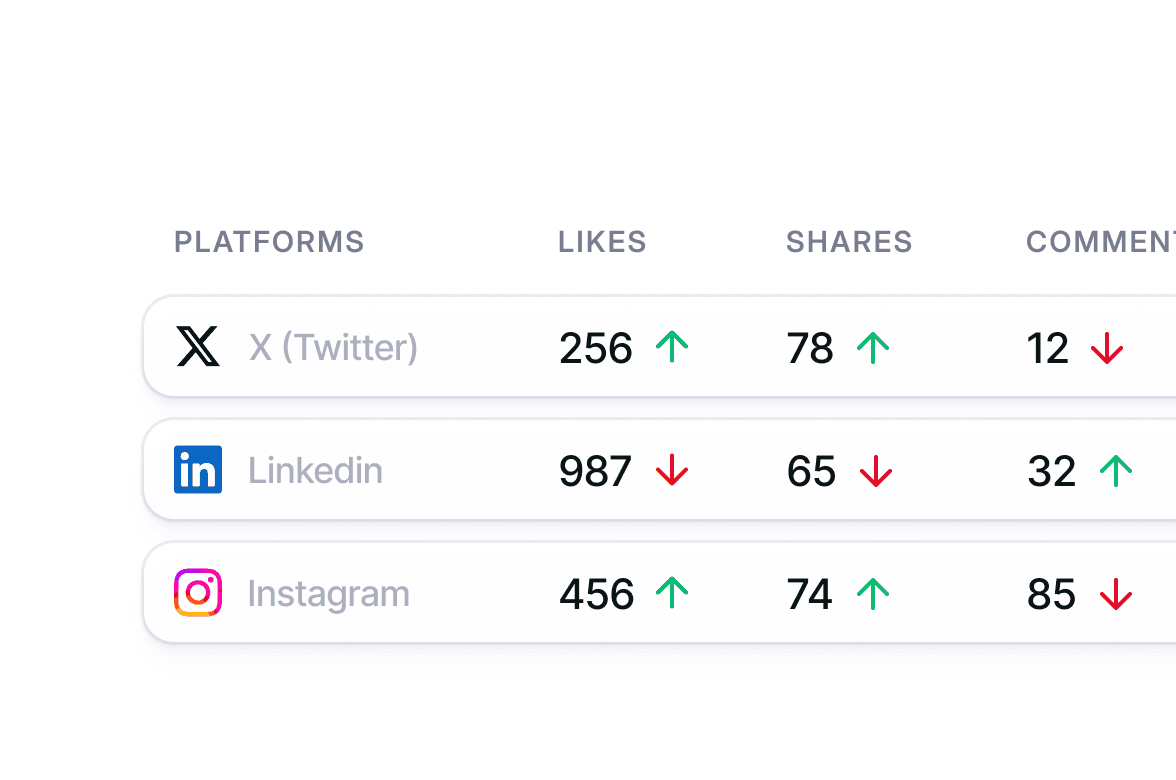Click red down arrow beside 85 comments

pos(1115,593)
